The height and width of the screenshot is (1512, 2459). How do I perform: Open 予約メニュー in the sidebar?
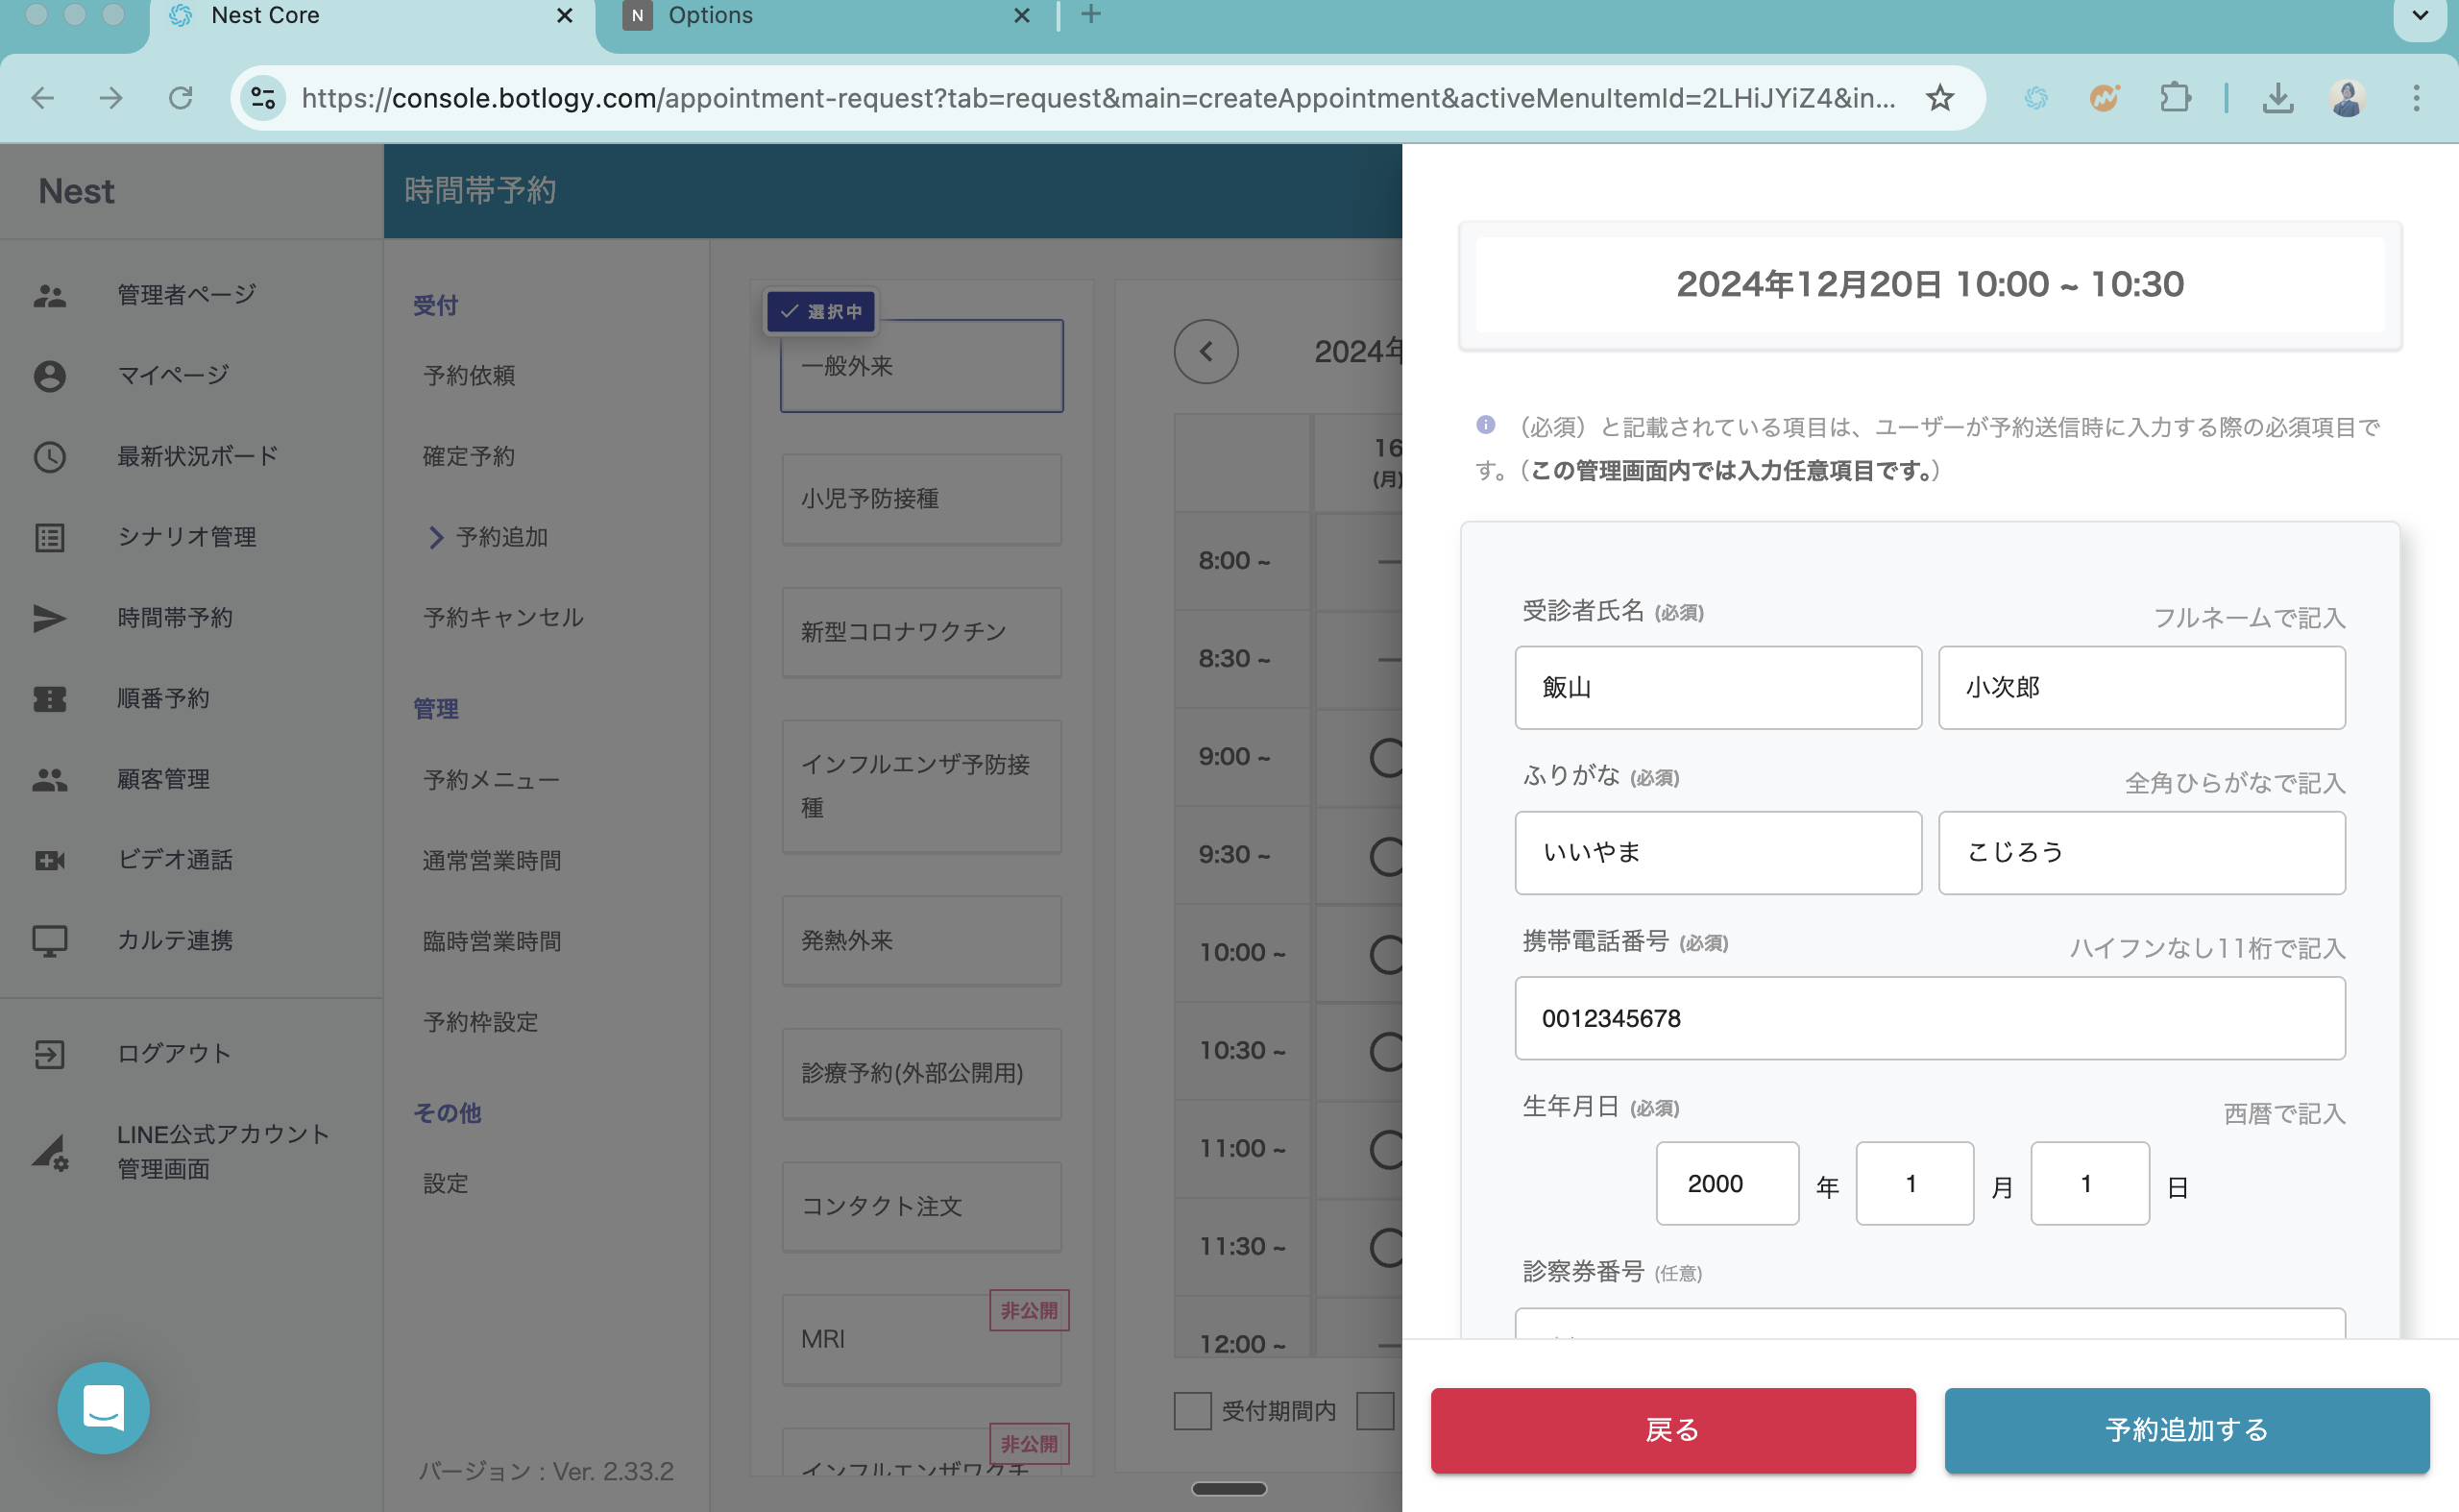[490, 780]
